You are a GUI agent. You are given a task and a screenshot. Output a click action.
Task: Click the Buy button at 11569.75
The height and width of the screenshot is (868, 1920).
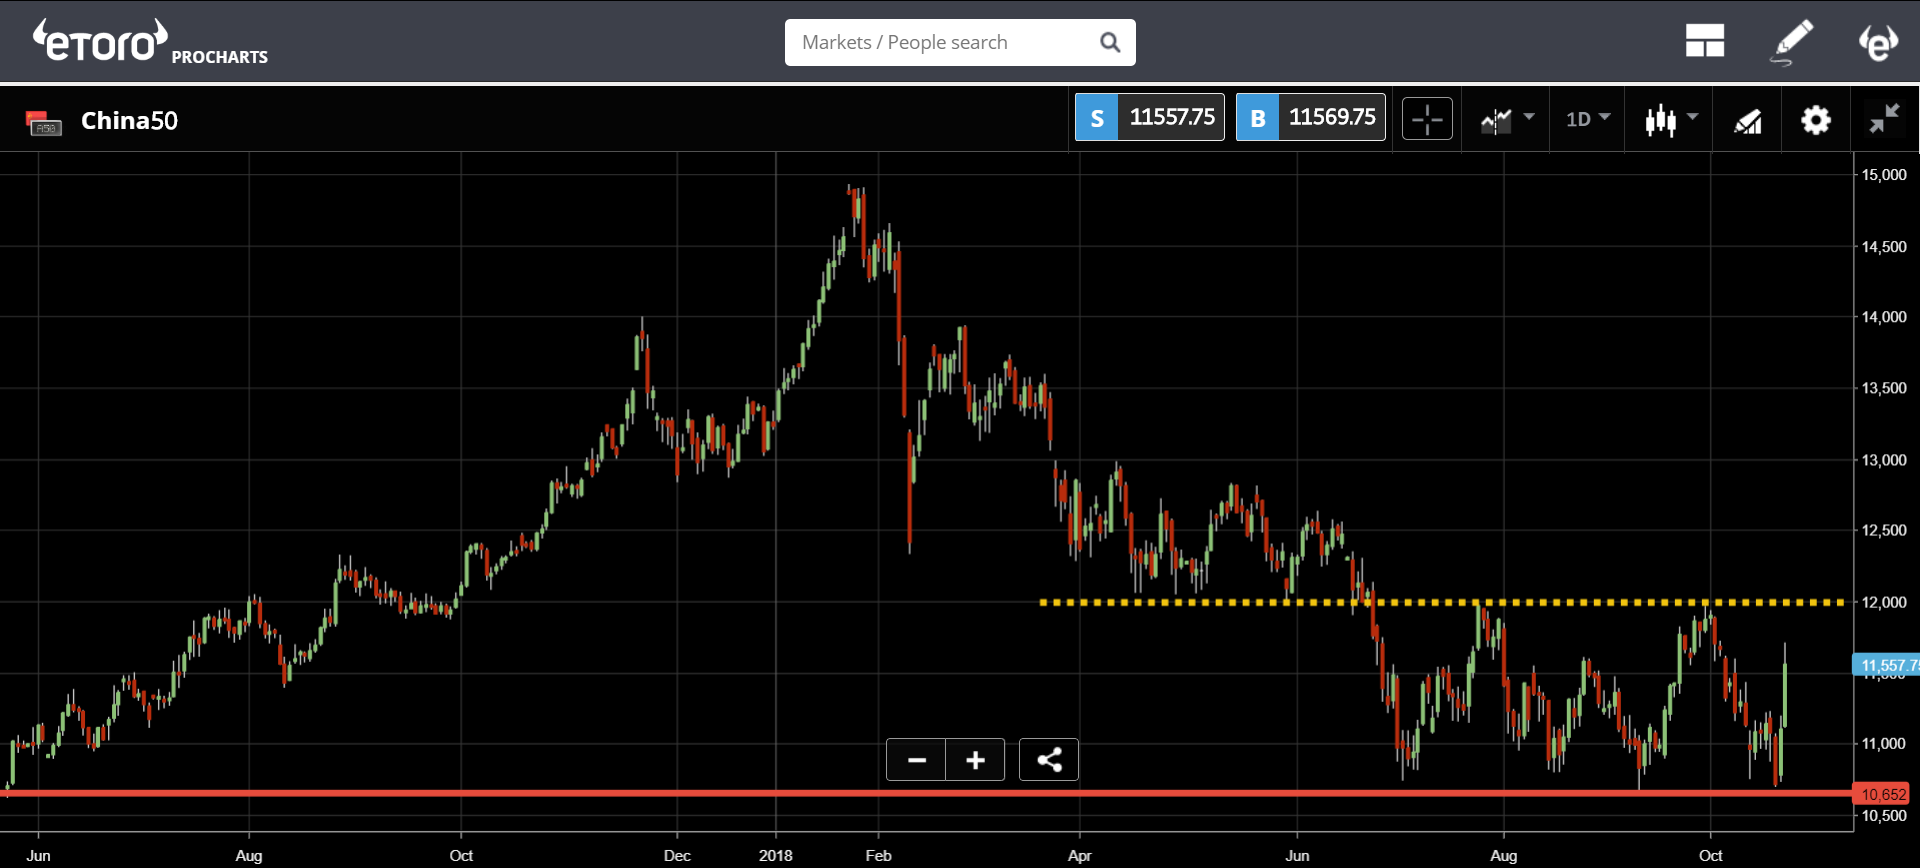click(1311, 117)
